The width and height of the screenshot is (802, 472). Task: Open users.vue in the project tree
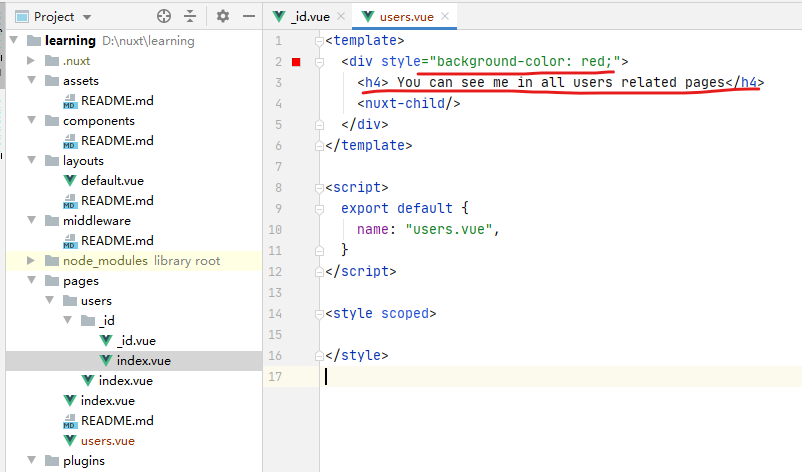point(107,441)
